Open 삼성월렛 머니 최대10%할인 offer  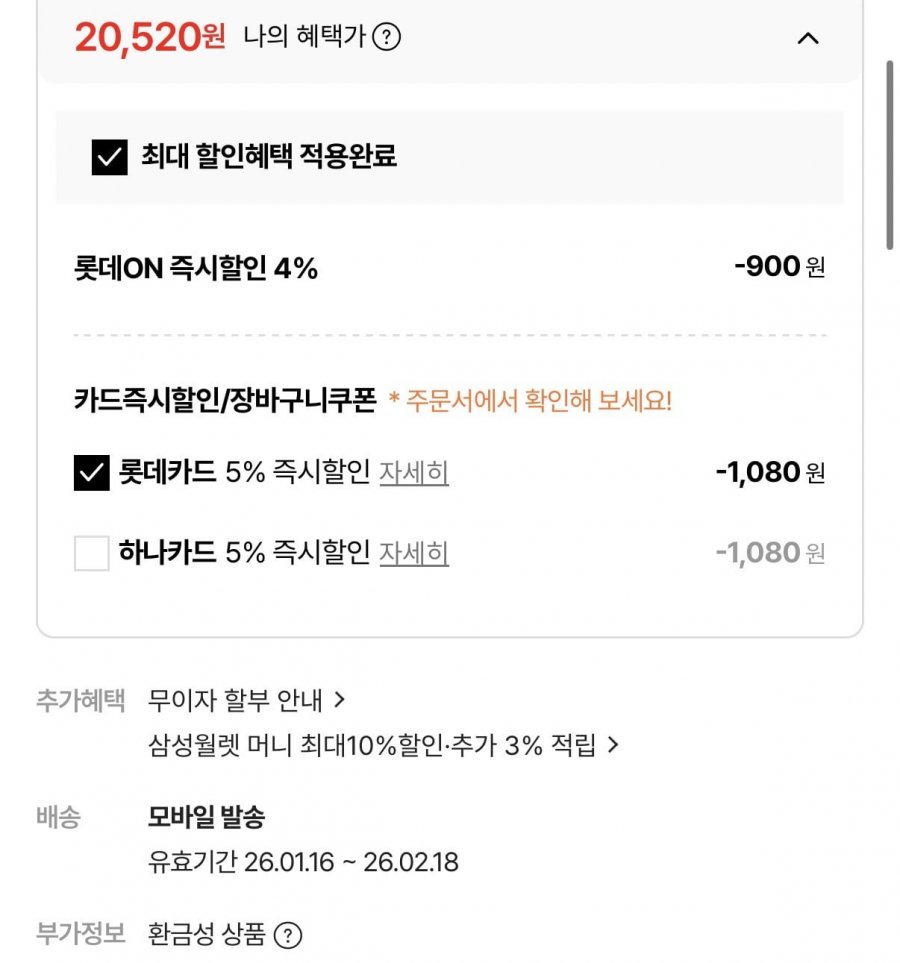[371, 745]
